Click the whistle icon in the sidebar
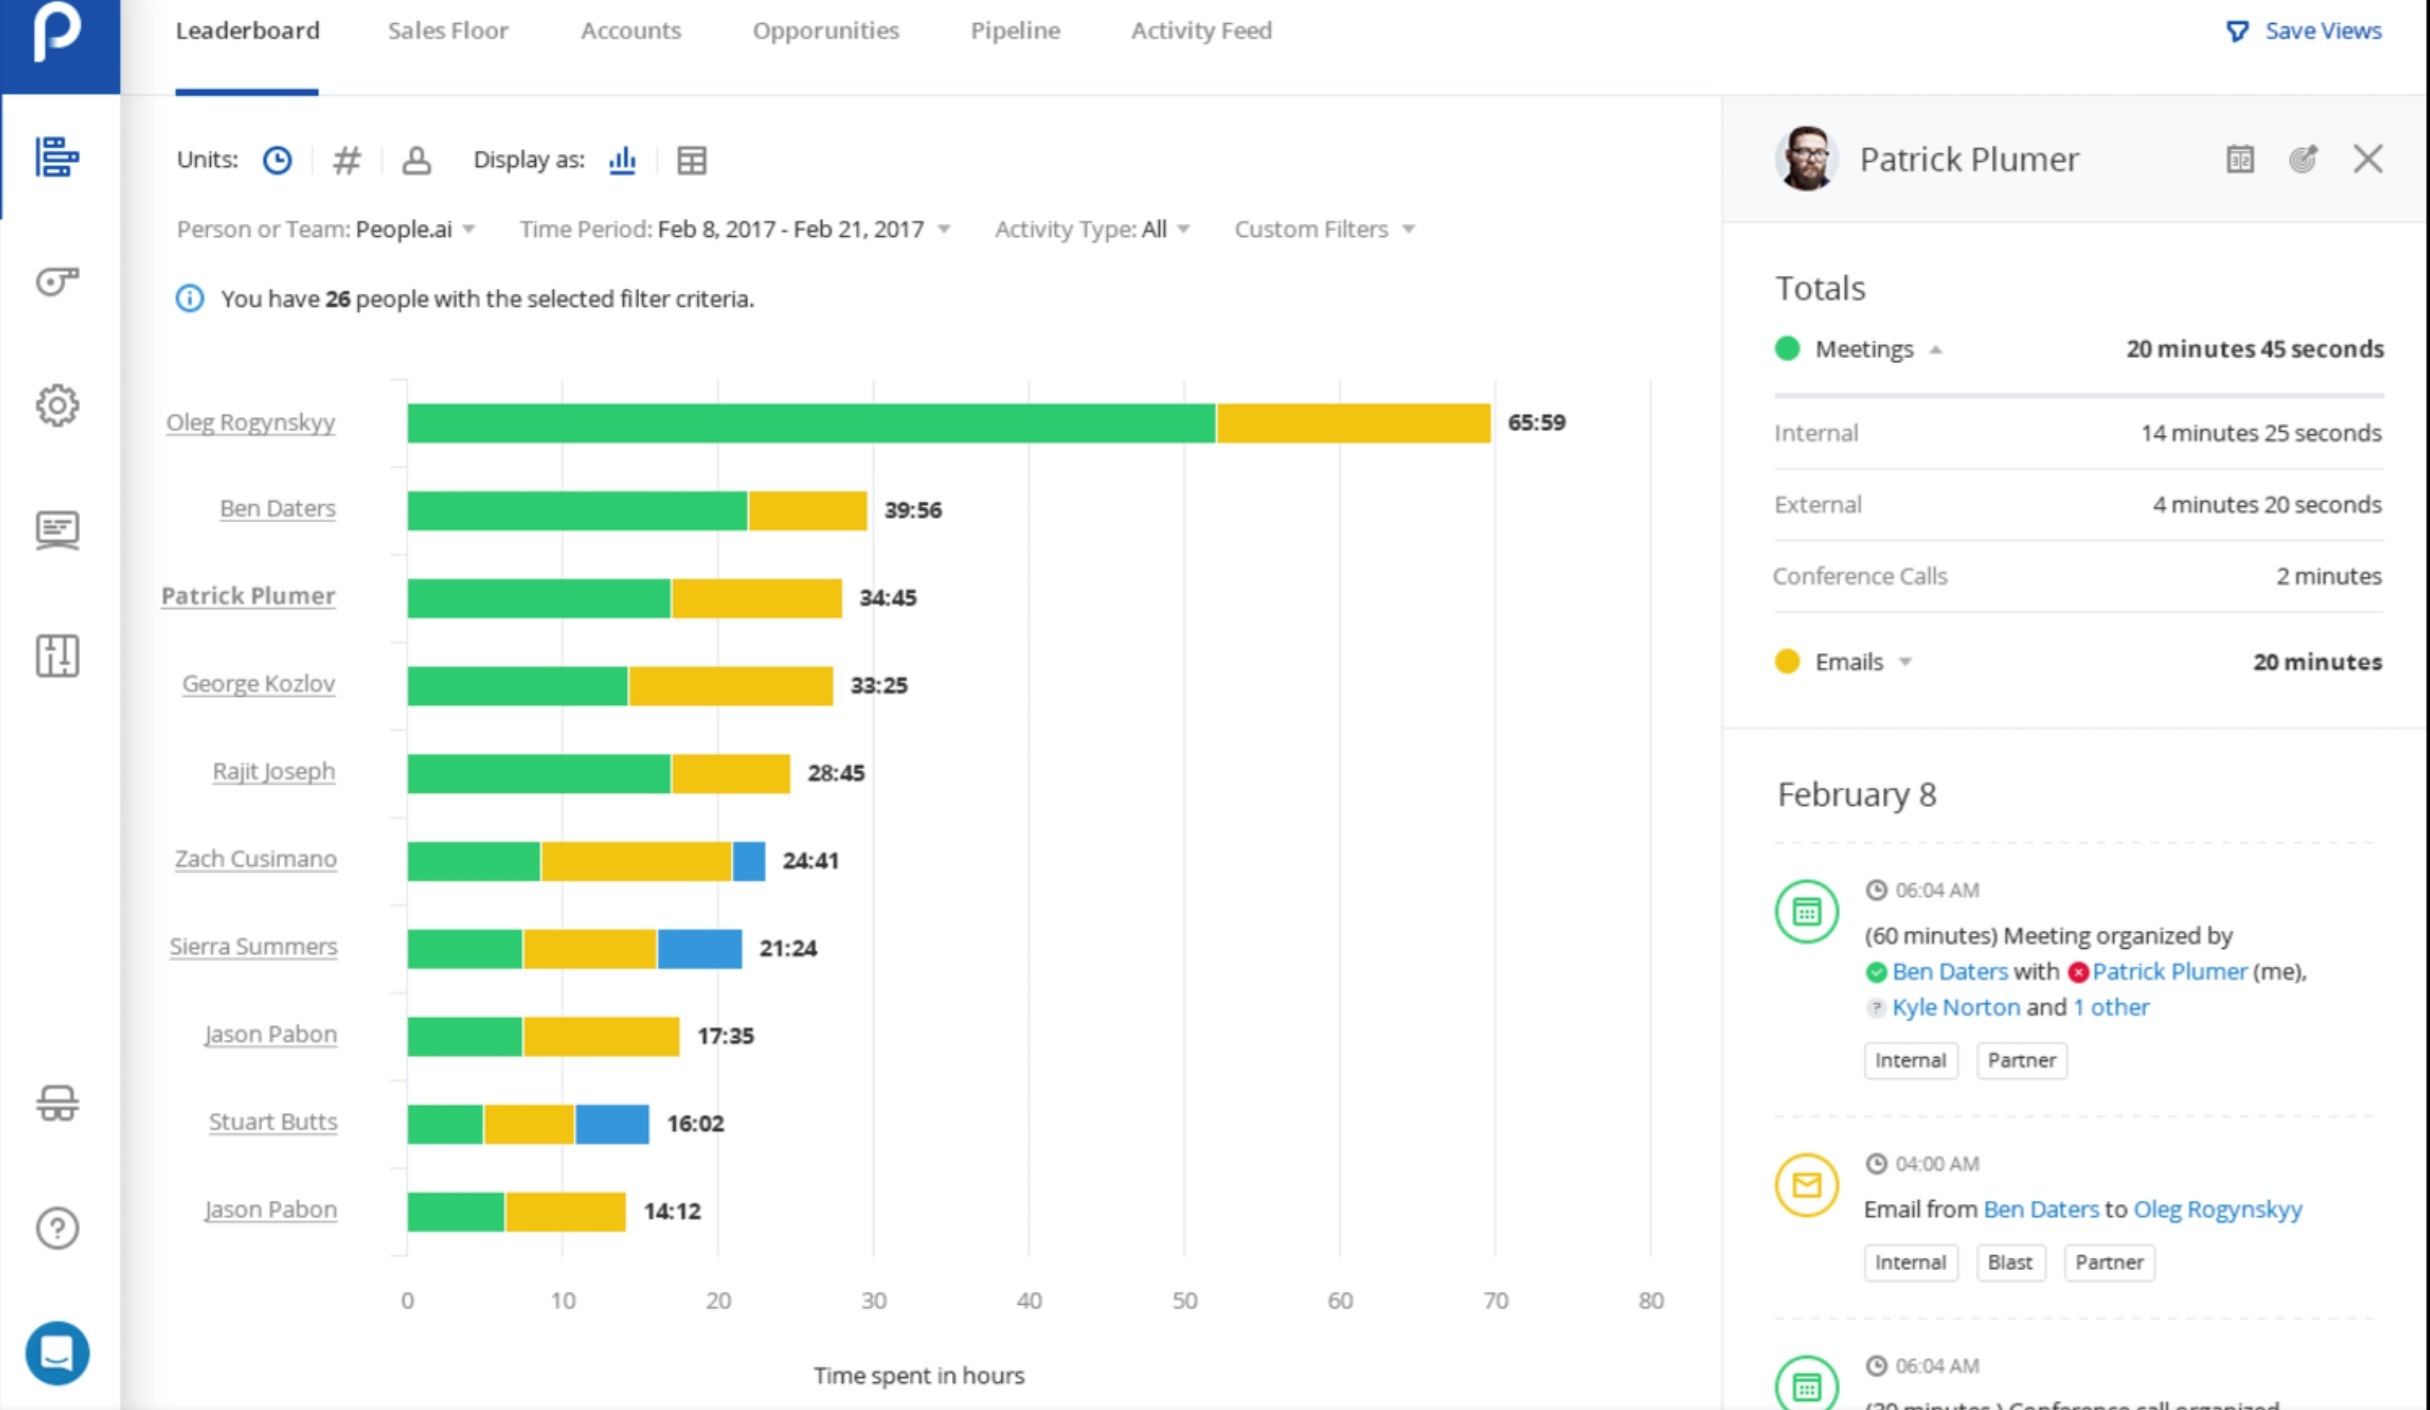The image size is (2430, 1410). coord(57,281)
